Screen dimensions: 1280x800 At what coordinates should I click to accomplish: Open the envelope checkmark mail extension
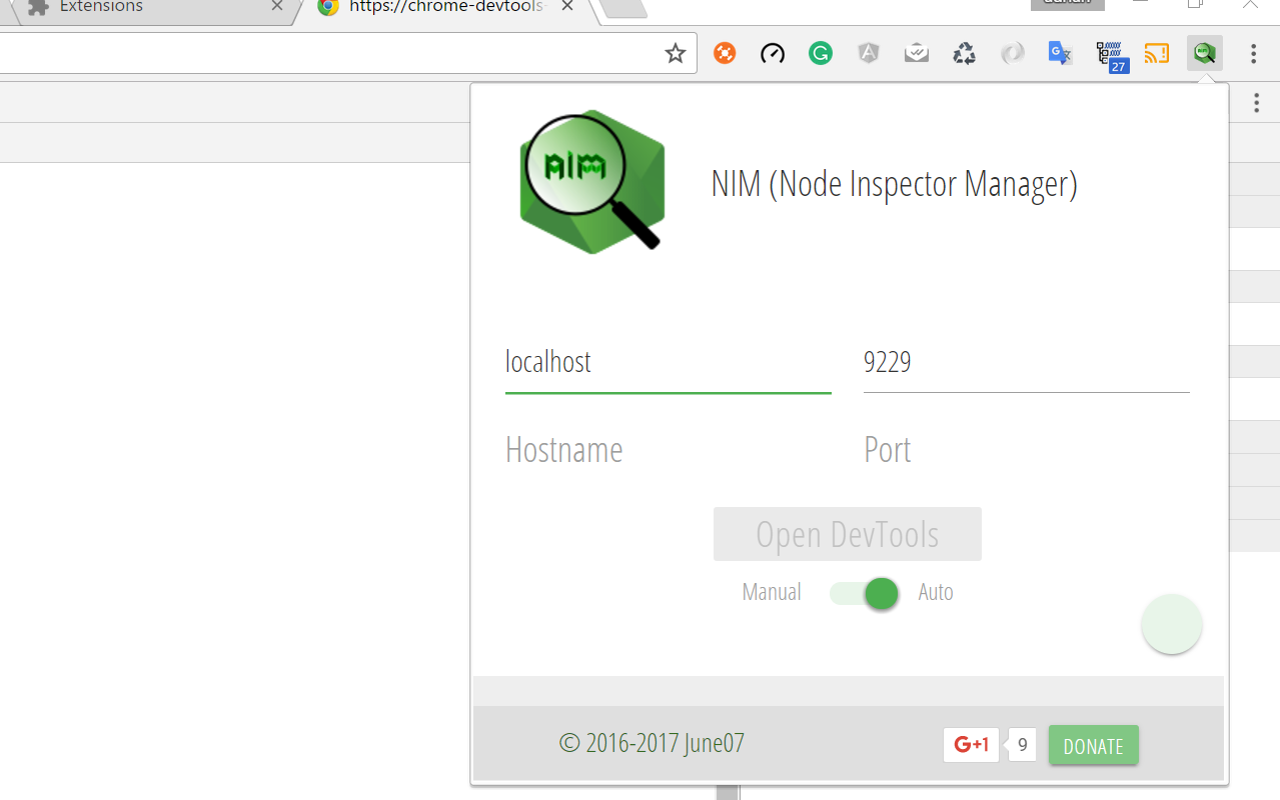917,53
